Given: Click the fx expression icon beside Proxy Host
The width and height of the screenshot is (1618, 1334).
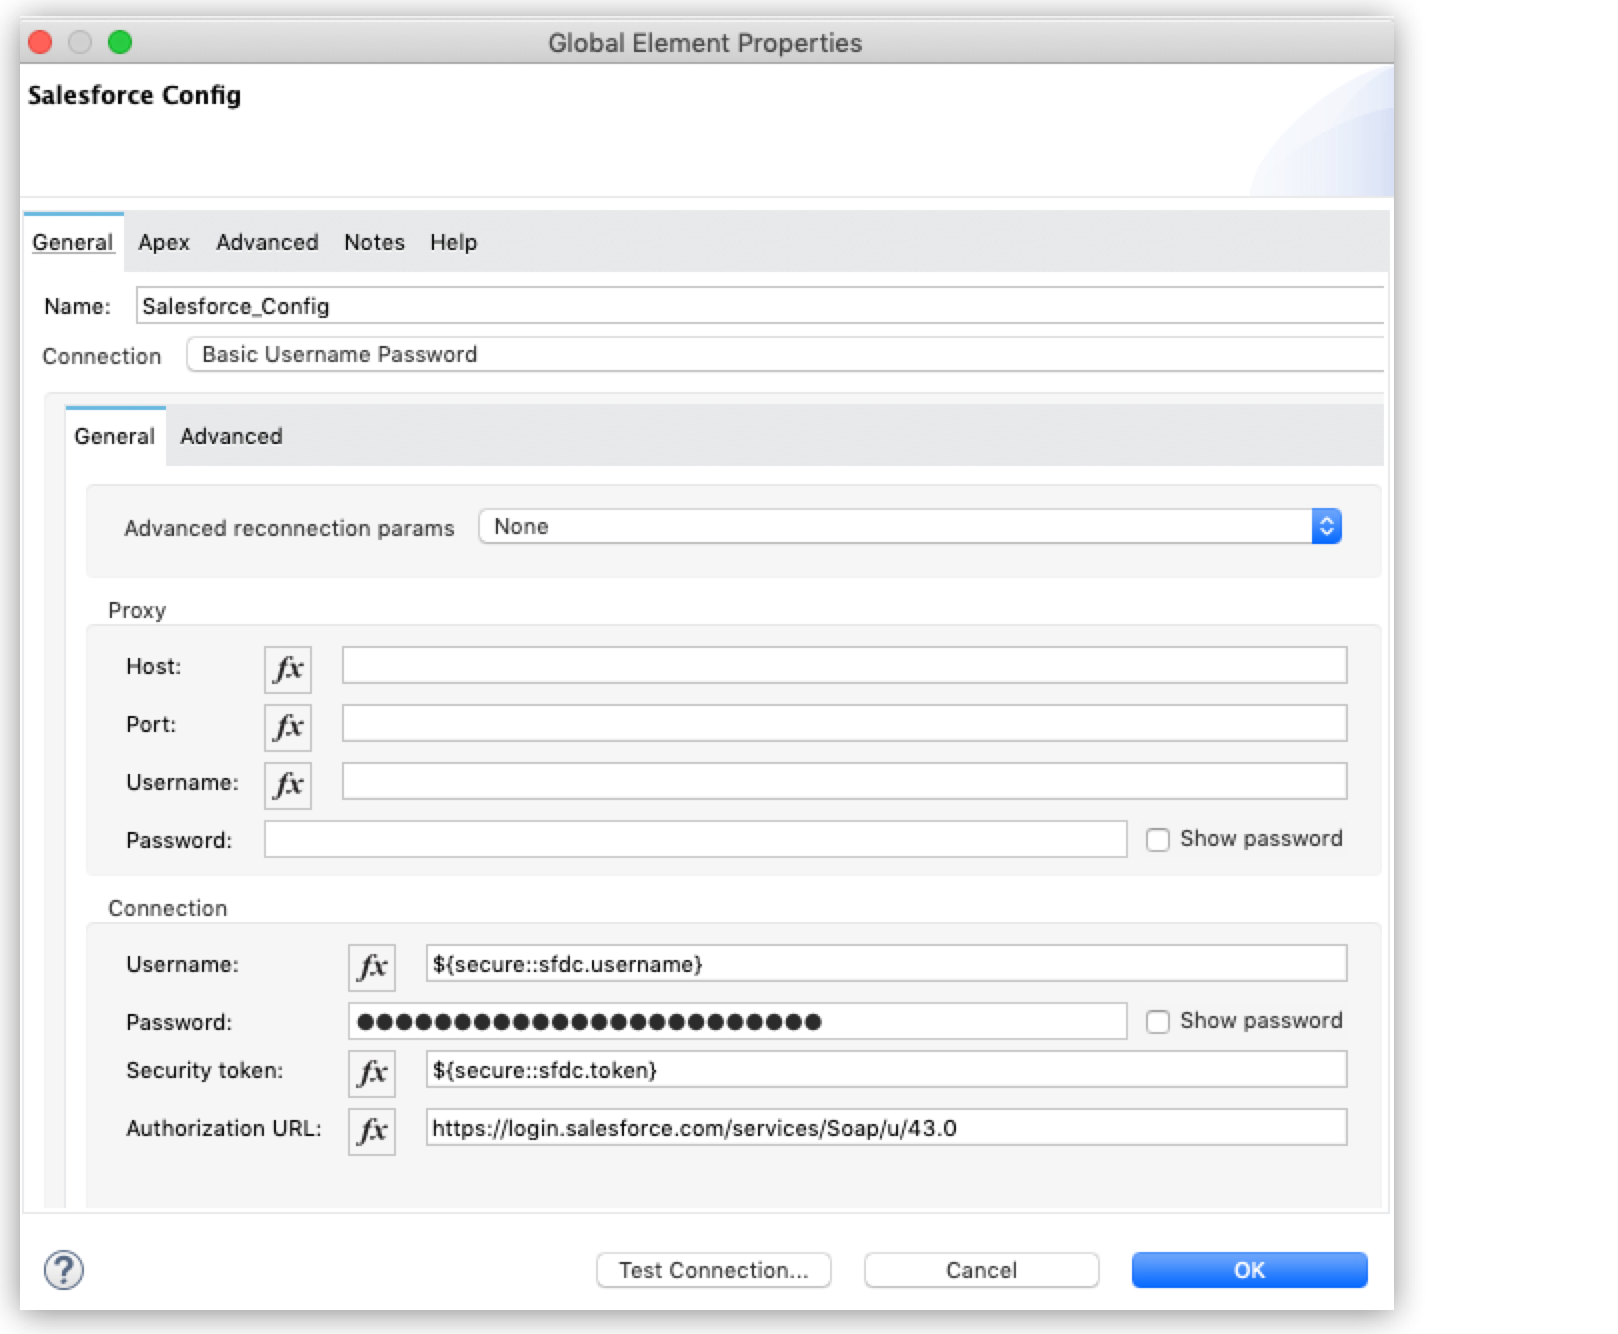Looking at the screenshot, I should click(287, 669).
